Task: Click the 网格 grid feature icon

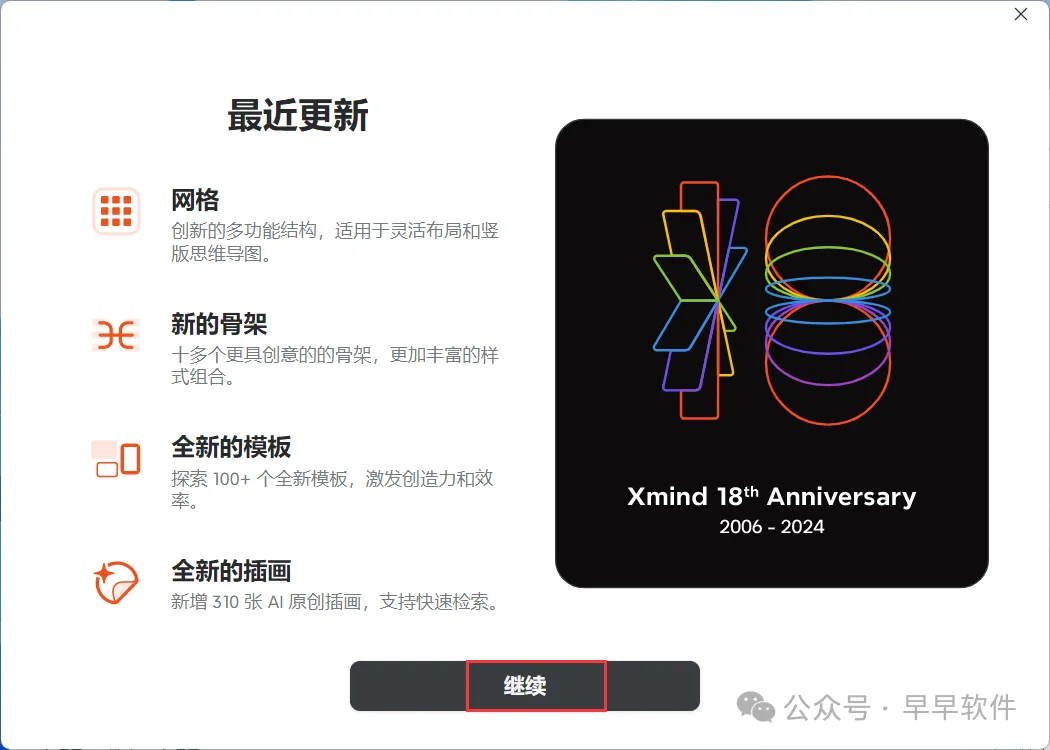Action: pyautogui.click(x=116, y=211)
